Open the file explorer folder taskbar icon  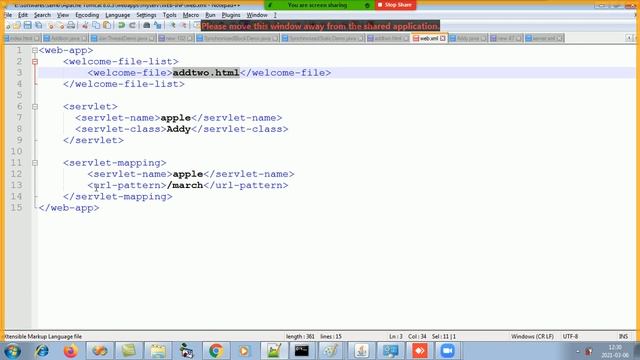(158, 351)
